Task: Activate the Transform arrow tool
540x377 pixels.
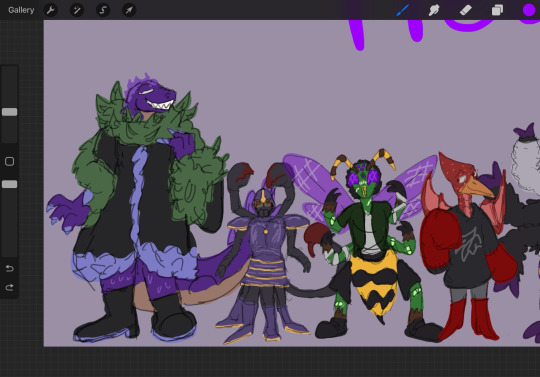Action: pos(129,10)
